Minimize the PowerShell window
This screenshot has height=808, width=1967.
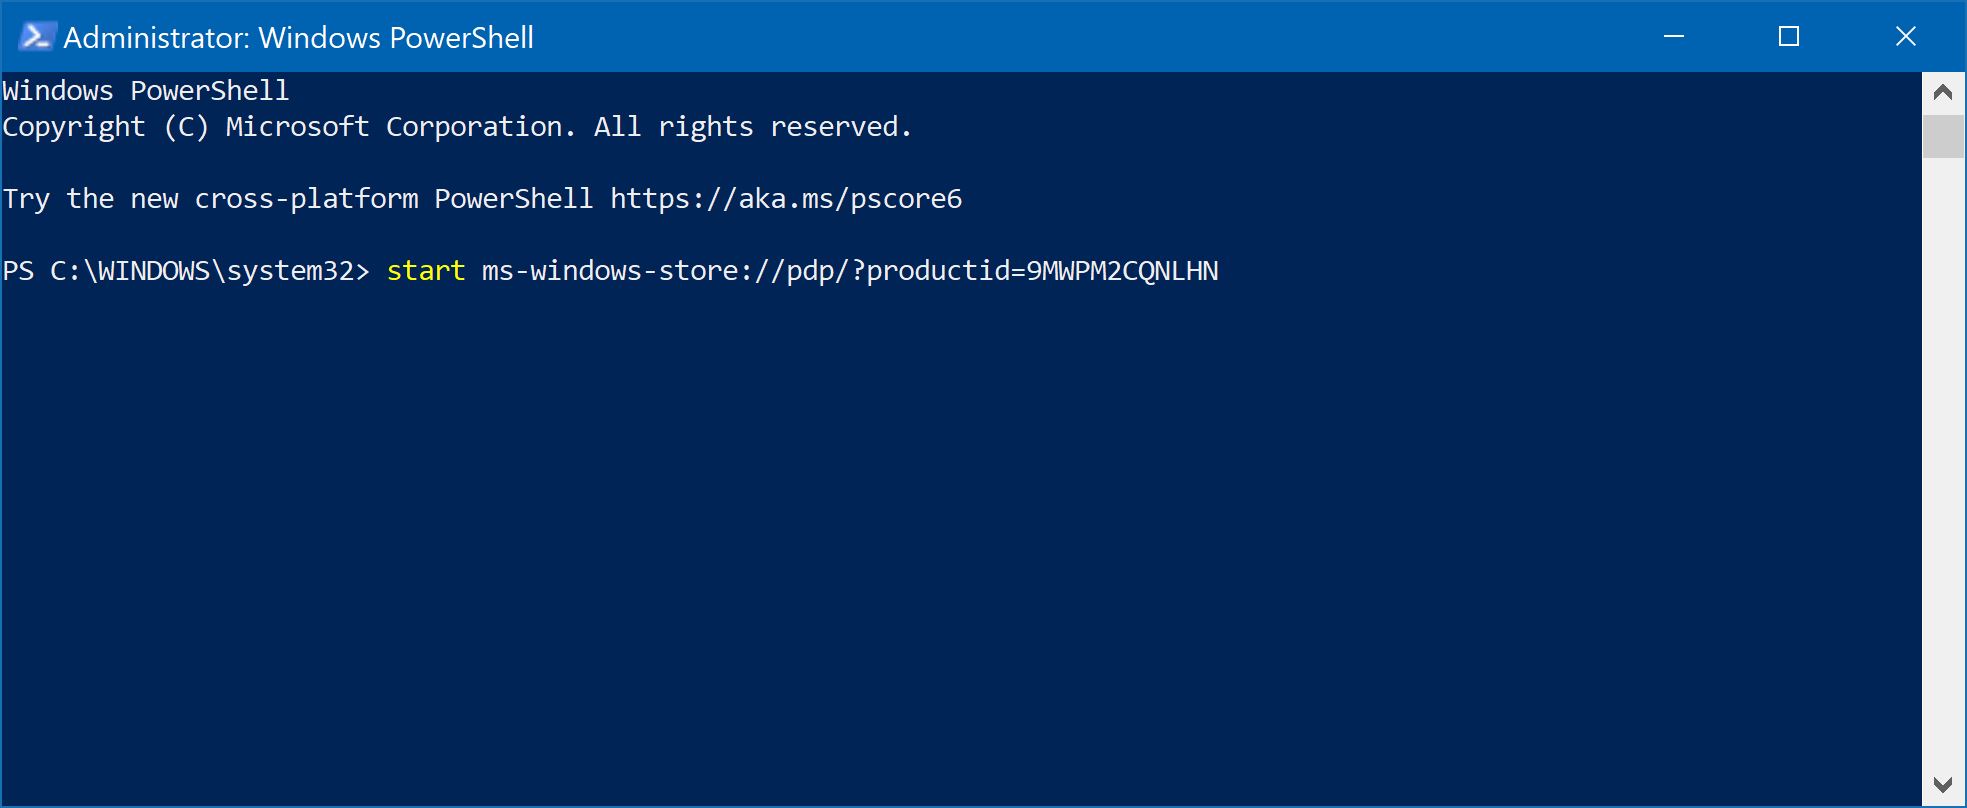pos(1674,37)
